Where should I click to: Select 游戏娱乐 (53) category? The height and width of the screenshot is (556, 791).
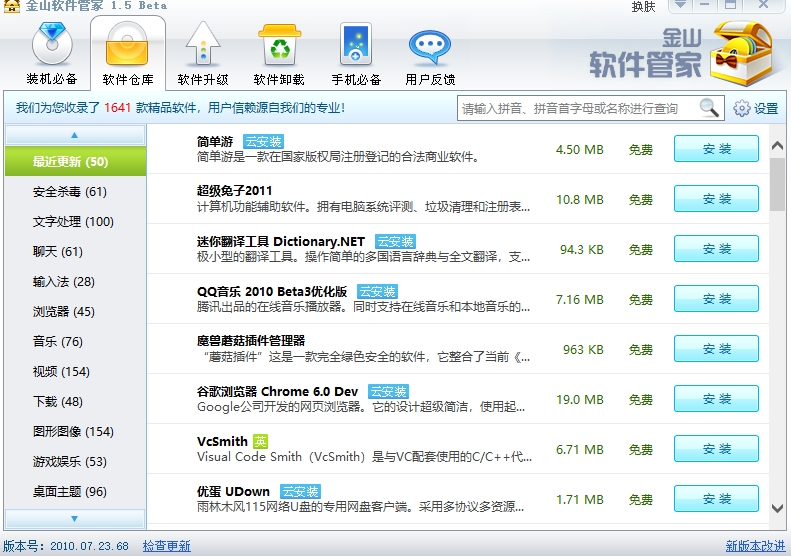[x=75, y=462]
